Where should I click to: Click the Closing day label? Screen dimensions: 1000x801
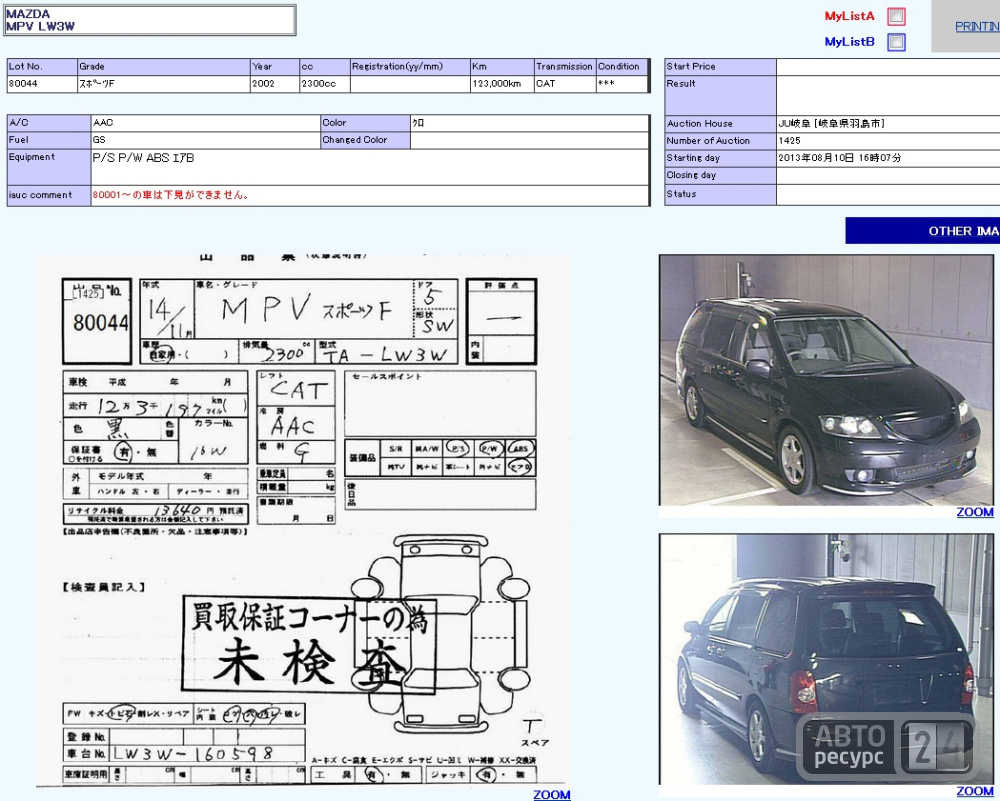click(x=691, y=175)
